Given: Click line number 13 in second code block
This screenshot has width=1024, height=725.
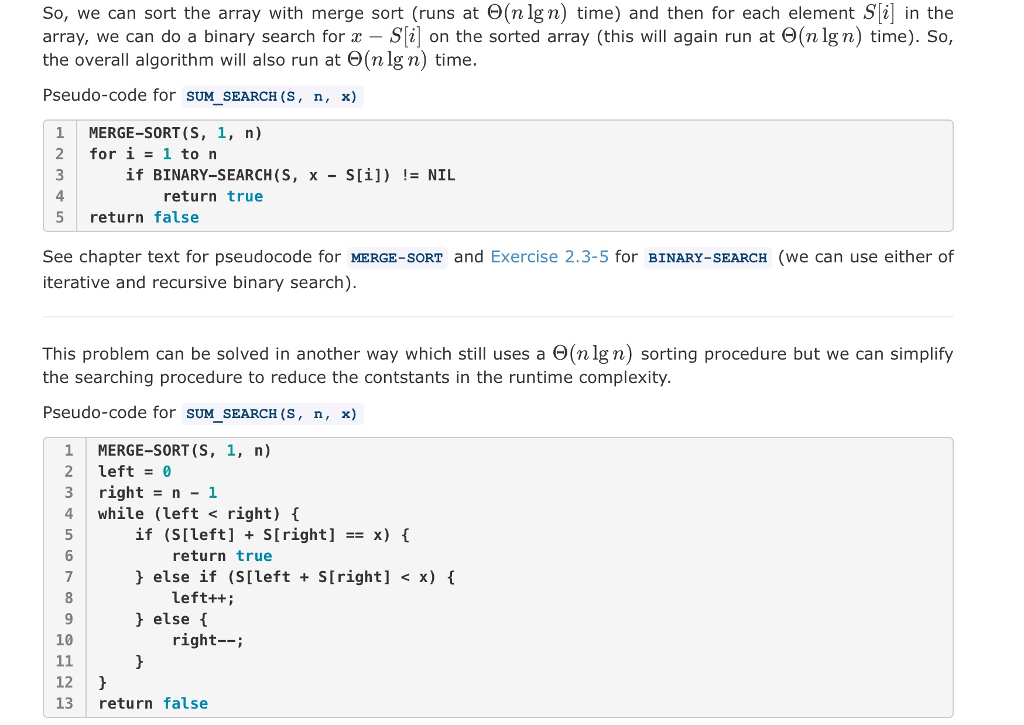Looking at the screenshot, I should coord(65,703).
